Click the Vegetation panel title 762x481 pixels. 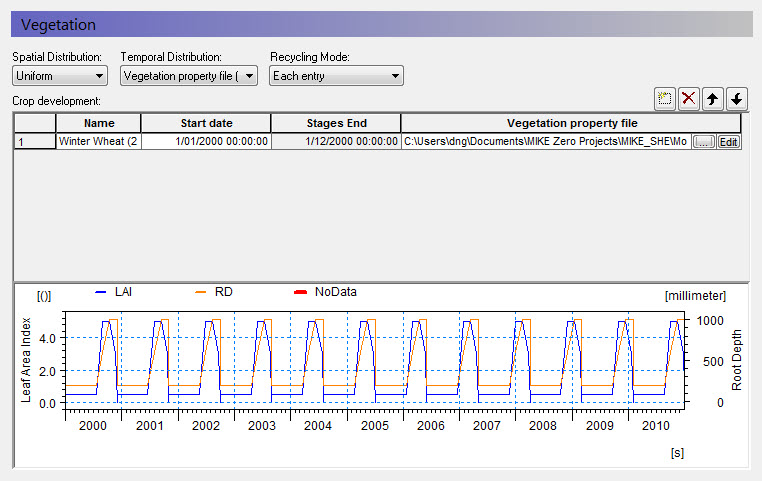pyautogui.click(x=58, y=25)
